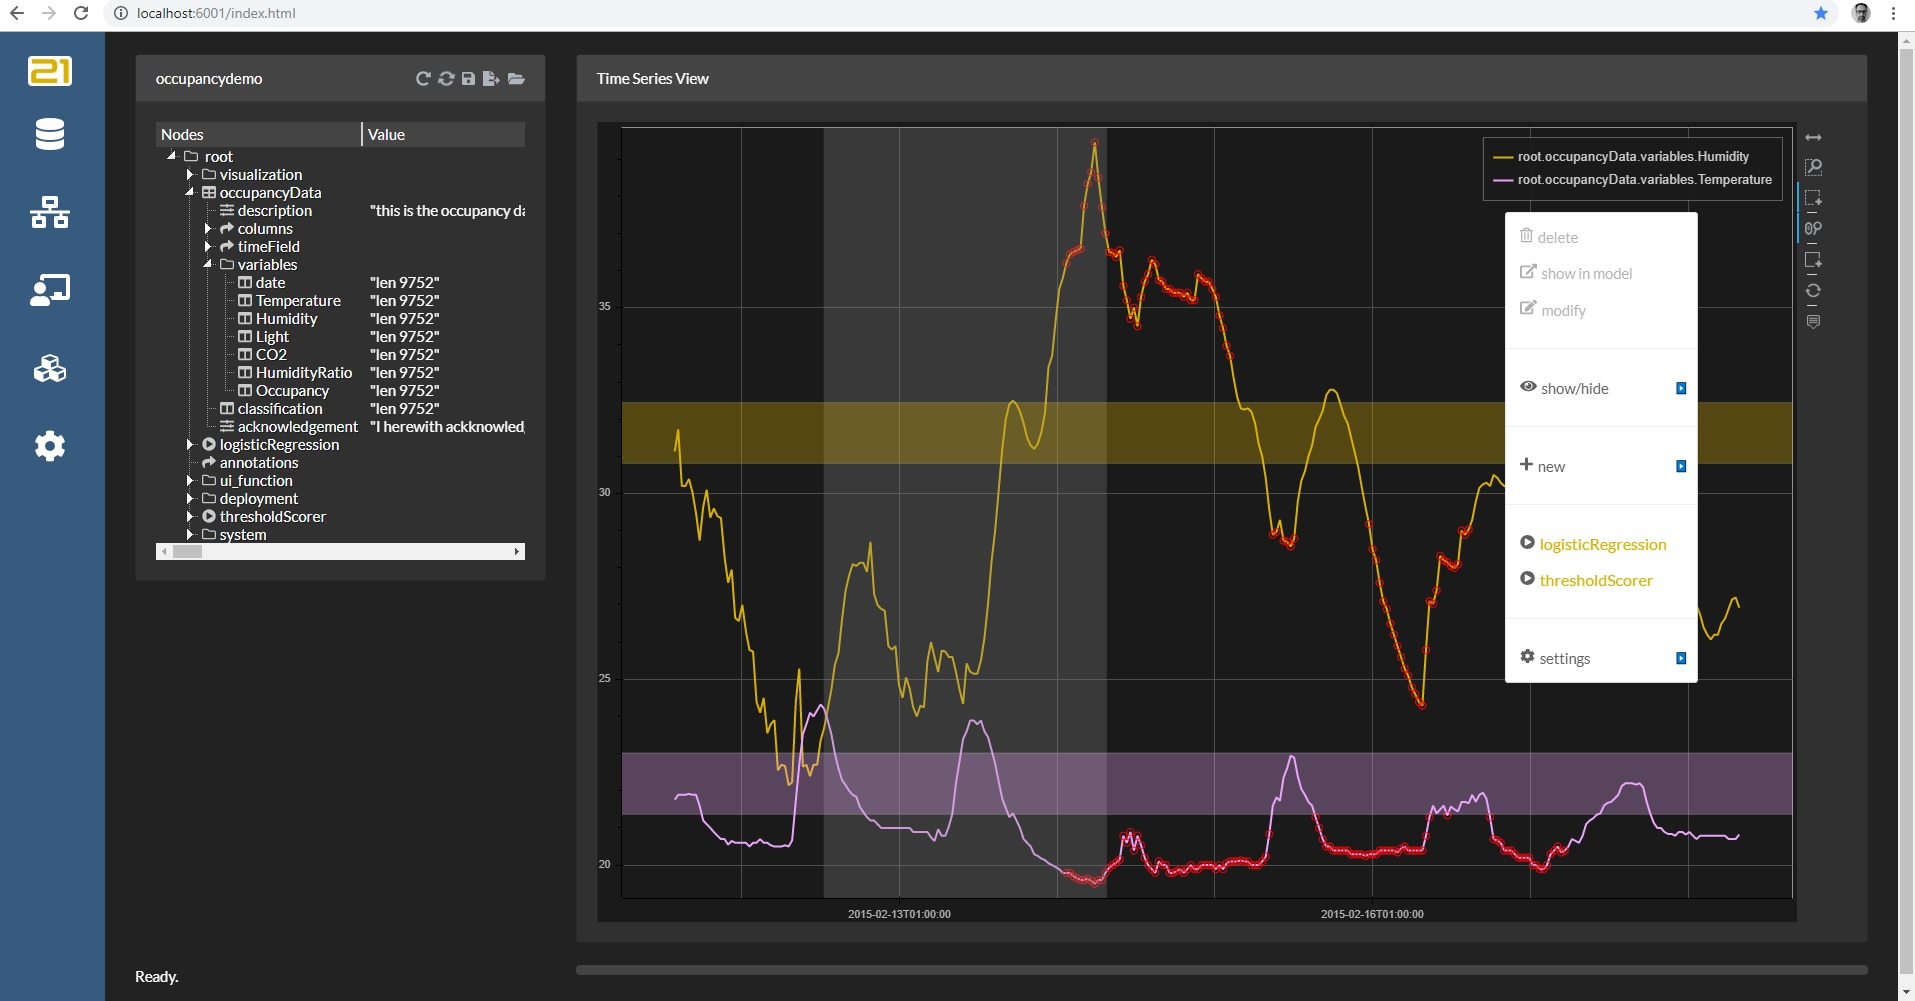Select the HumidityRatio variable node
The height and width of the screenshot is (1001, 1915).
(x=304, y=373)
